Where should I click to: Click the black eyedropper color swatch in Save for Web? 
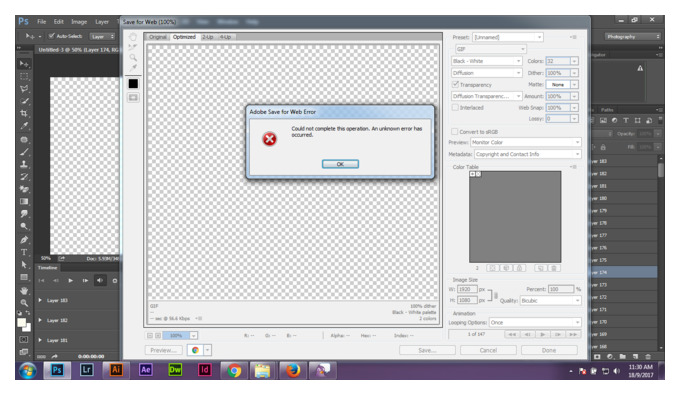pos(133,84)
